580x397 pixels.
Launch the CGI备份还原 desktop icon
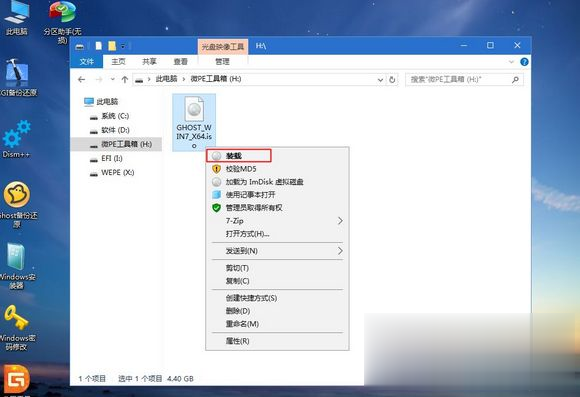coord(17,78)
